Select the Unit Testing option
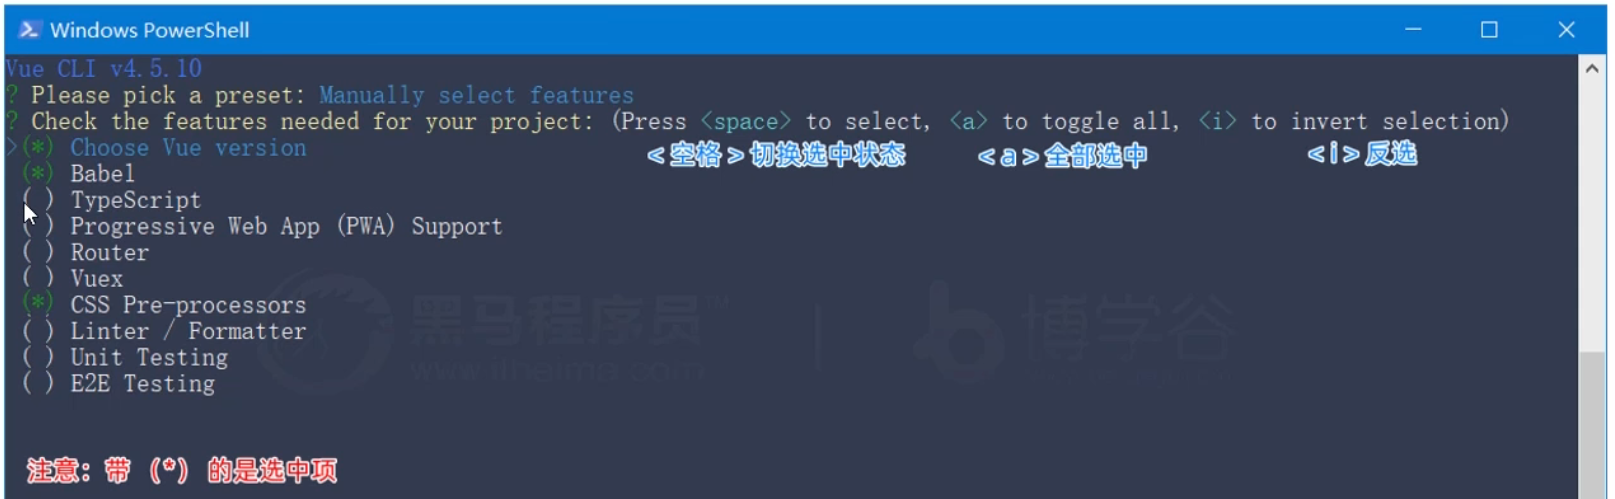This screenshot has height=499, width=1615. 149,357
